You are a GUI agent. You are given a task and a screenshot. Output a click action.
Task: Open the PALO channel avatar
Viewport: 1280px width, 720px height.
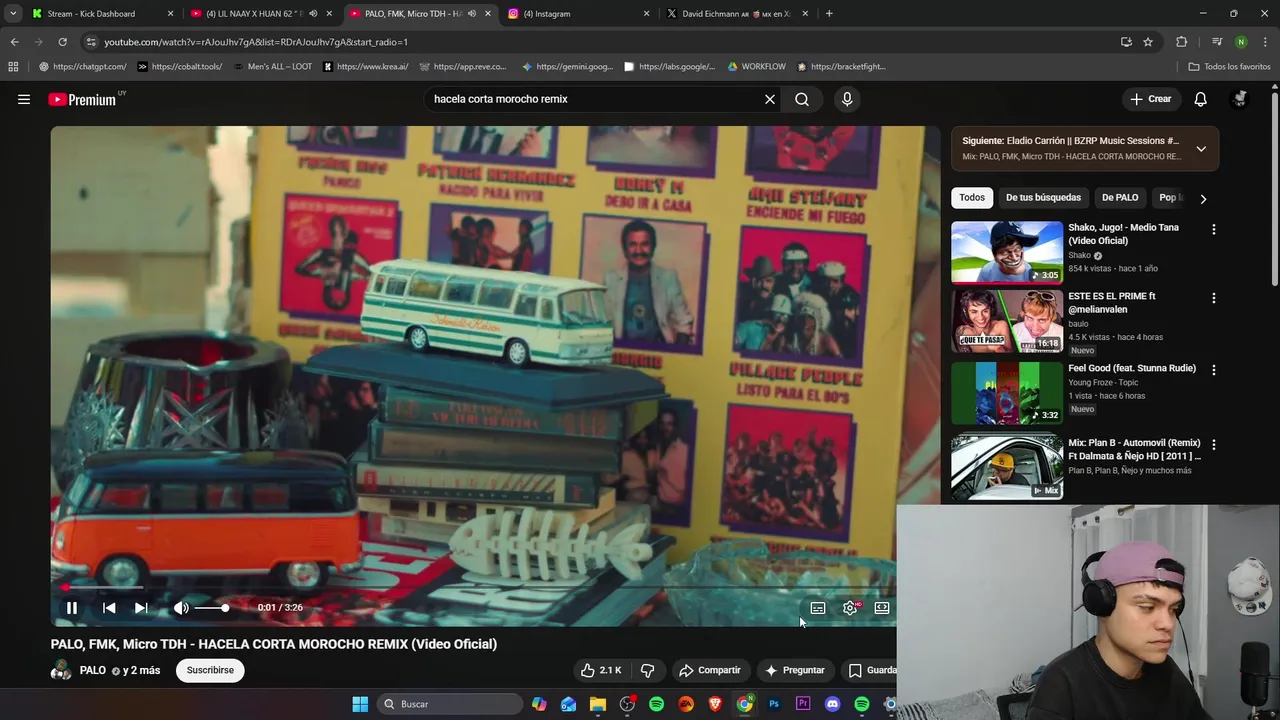(61, 670)
